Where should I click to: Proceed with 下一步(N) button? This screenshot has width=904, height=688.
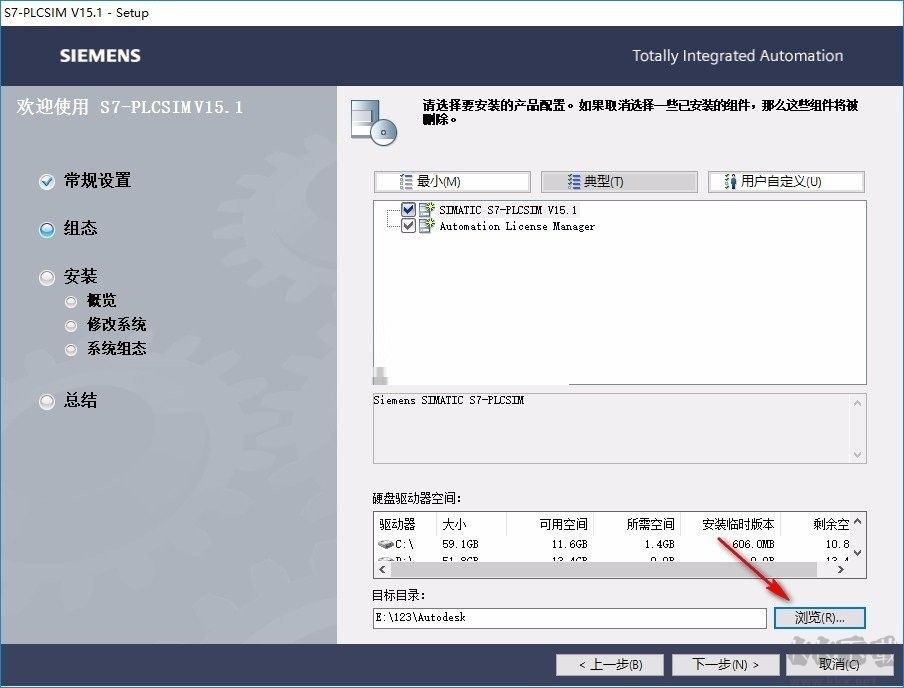click(x=725, y=665)
